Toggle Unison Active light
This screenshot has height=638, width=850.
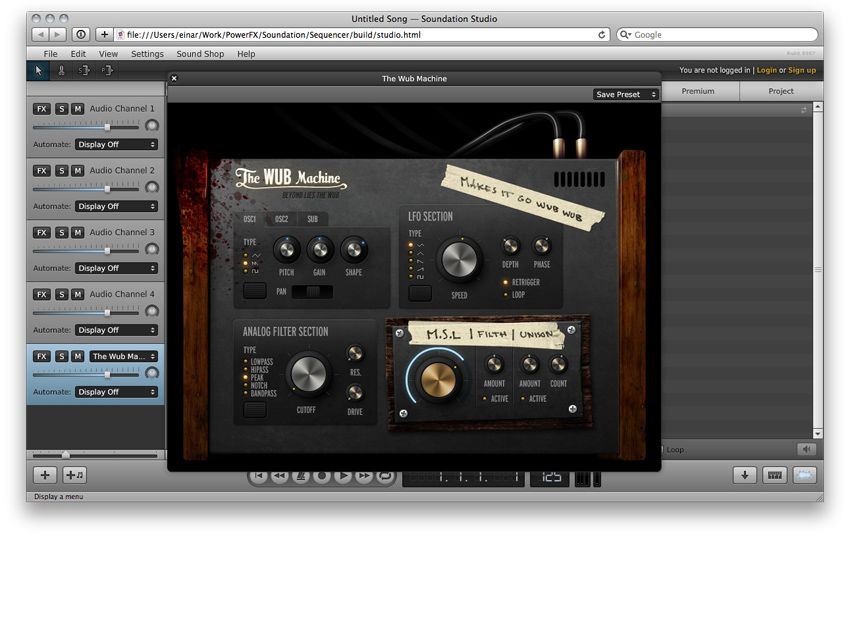(523, 398)
